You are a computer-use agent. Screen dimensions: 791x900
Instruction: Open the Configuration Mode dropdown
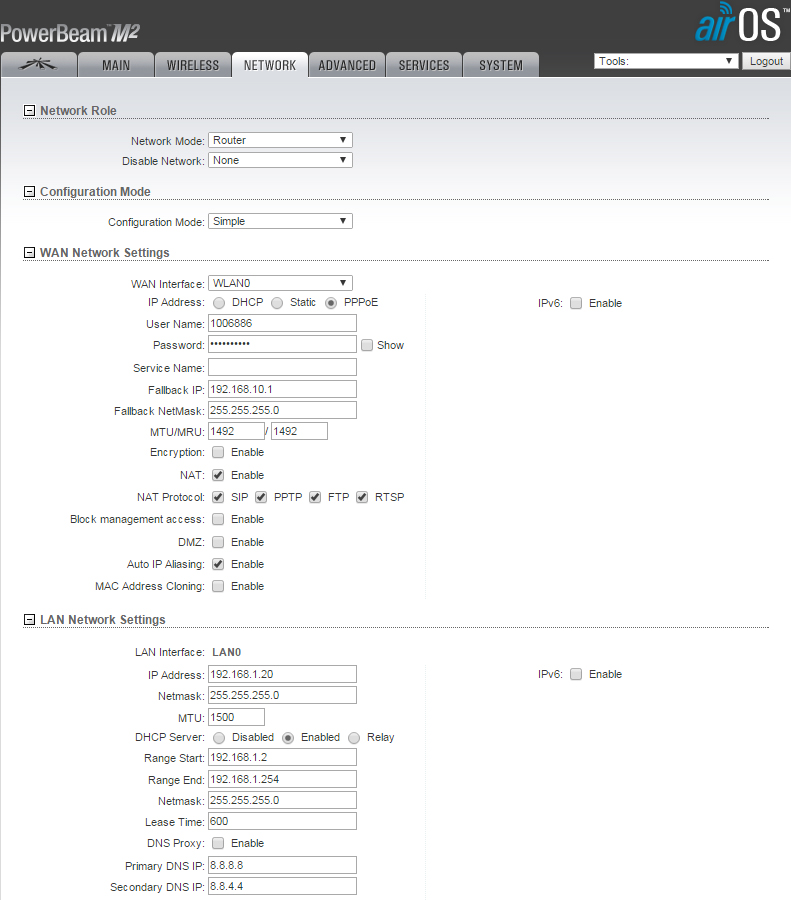(280, 221)
